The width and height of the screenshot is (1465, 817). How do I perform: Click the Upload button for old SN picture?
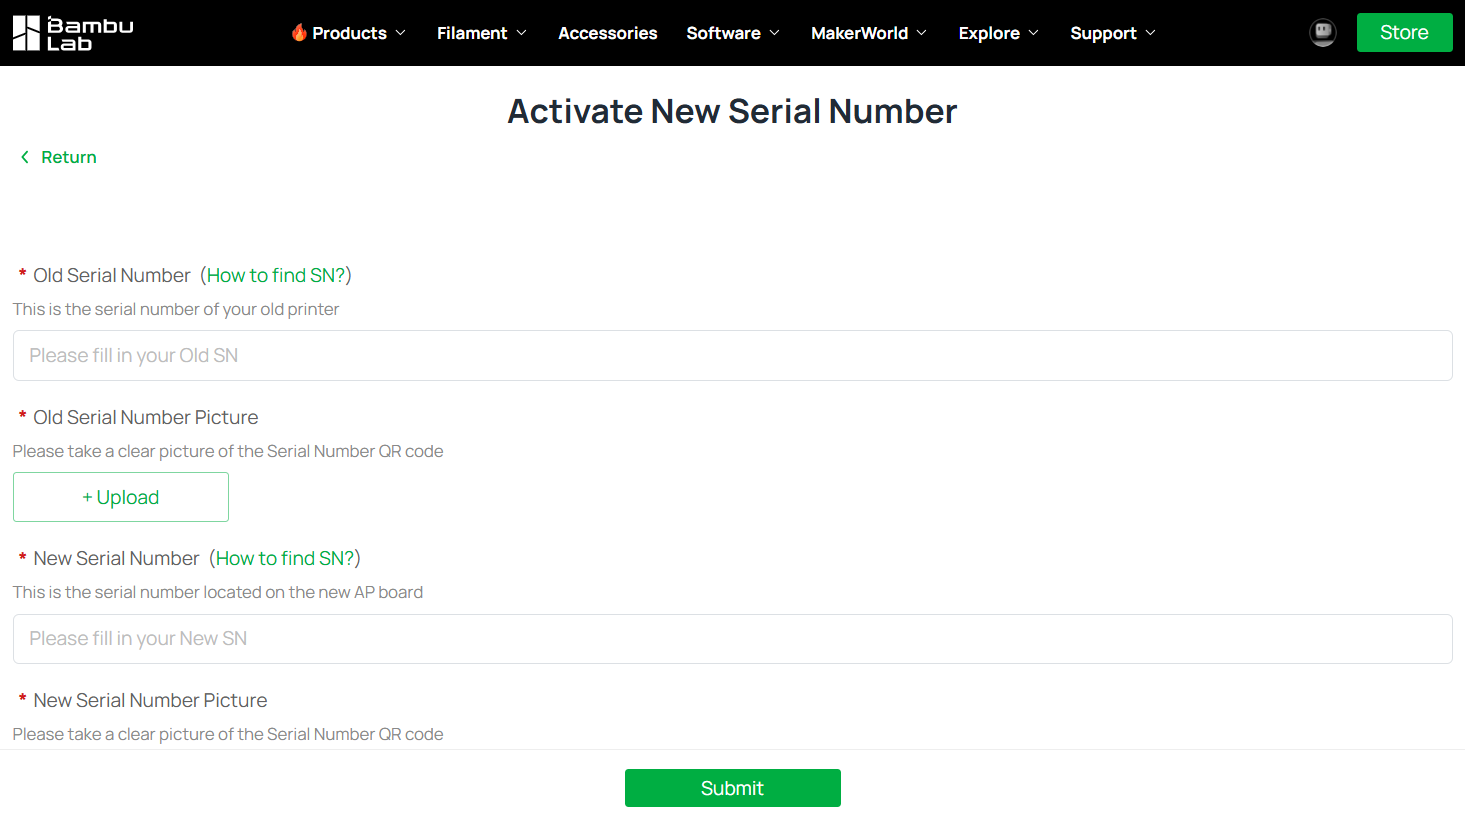point(121,497)
